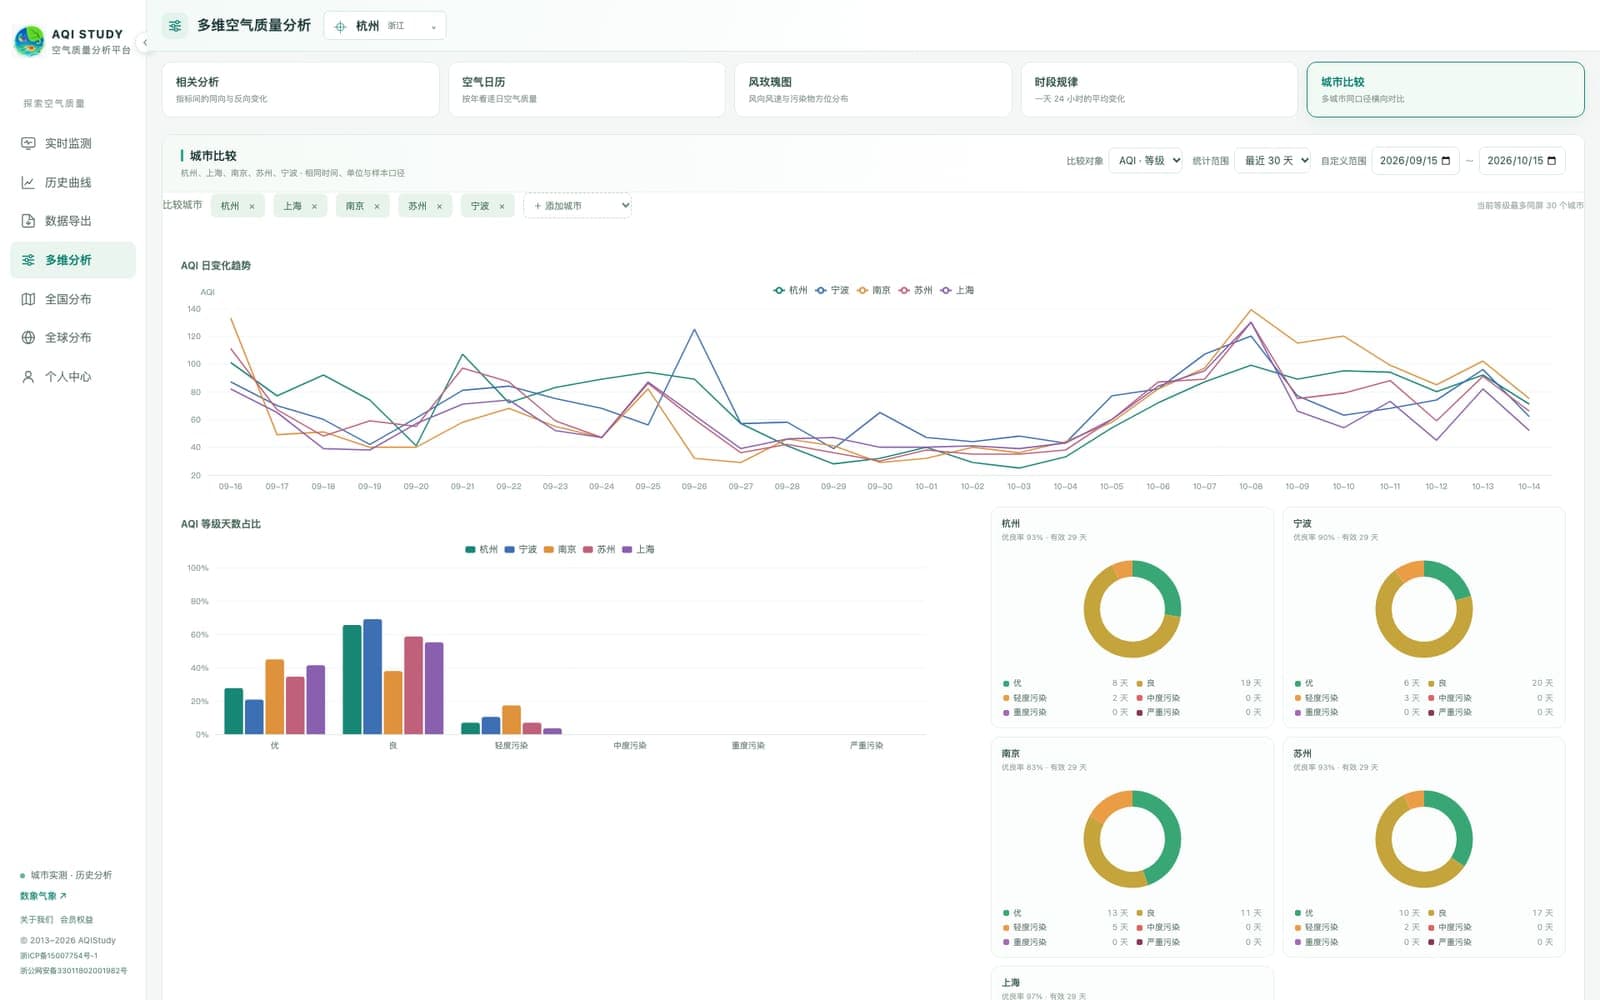Click 南京 color swatch in bar legend
1600x1000 pixels.
click(x=549, y=550)
